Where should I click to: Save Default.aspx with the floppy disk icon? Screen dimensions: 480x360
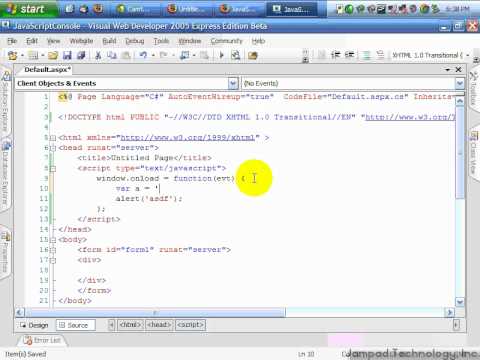pos(67,55)
